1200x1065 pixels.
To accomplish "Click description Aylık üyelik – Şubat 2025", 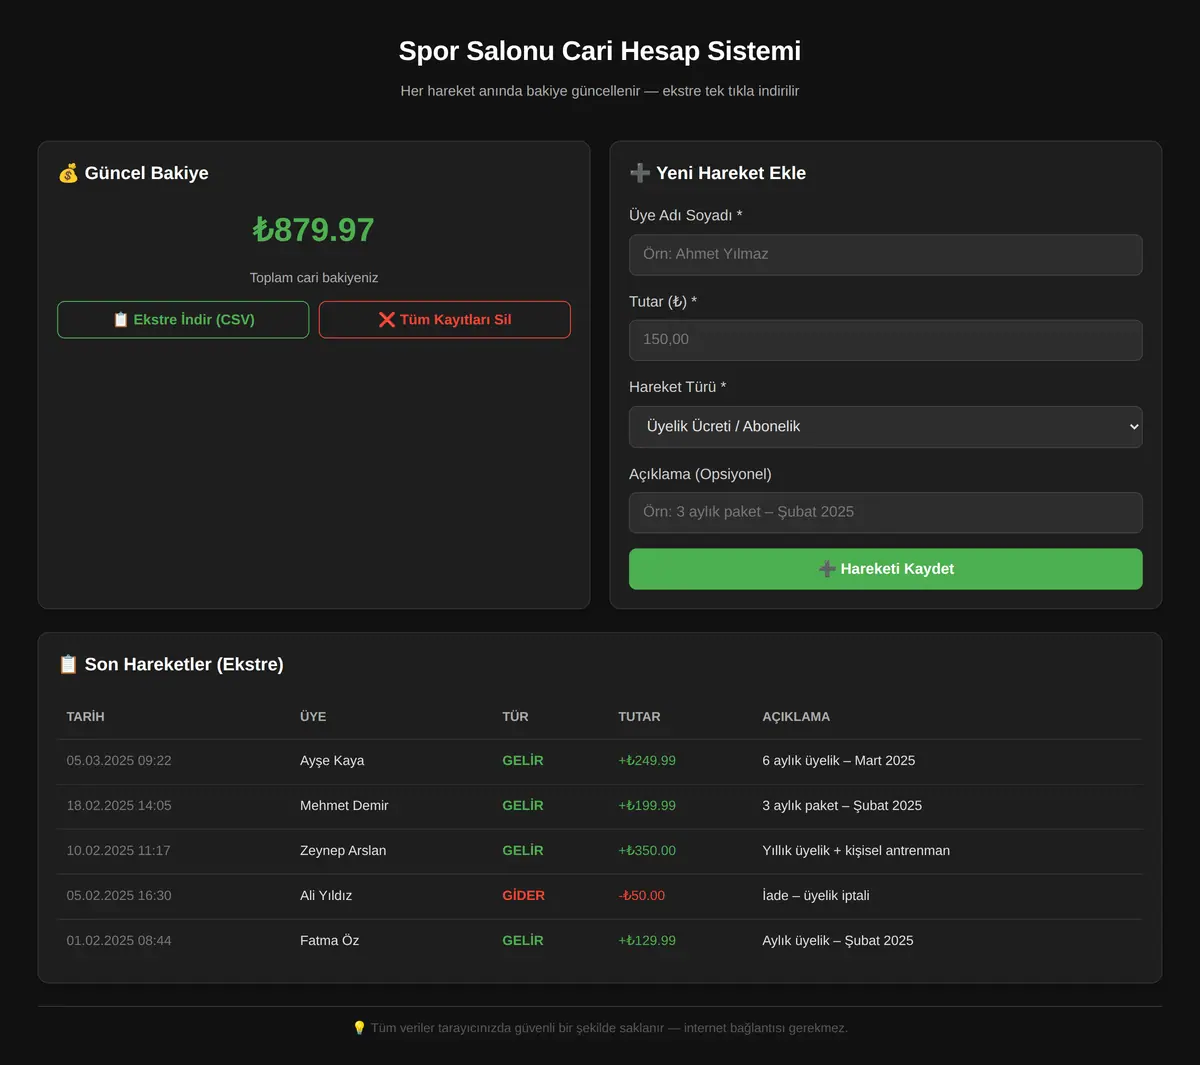I will pos(838,941).
